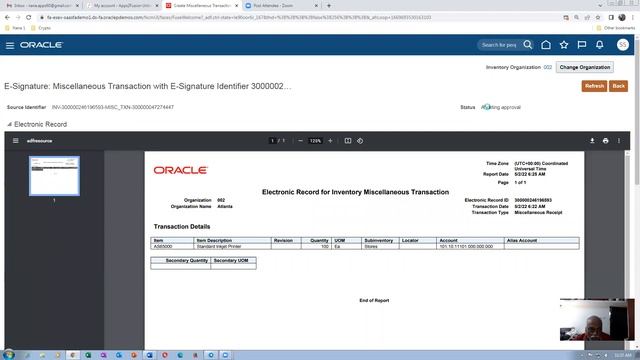Open Other bookmarks folder
Image resolution: width=640 pixels, height=360 pixels.
616,28
